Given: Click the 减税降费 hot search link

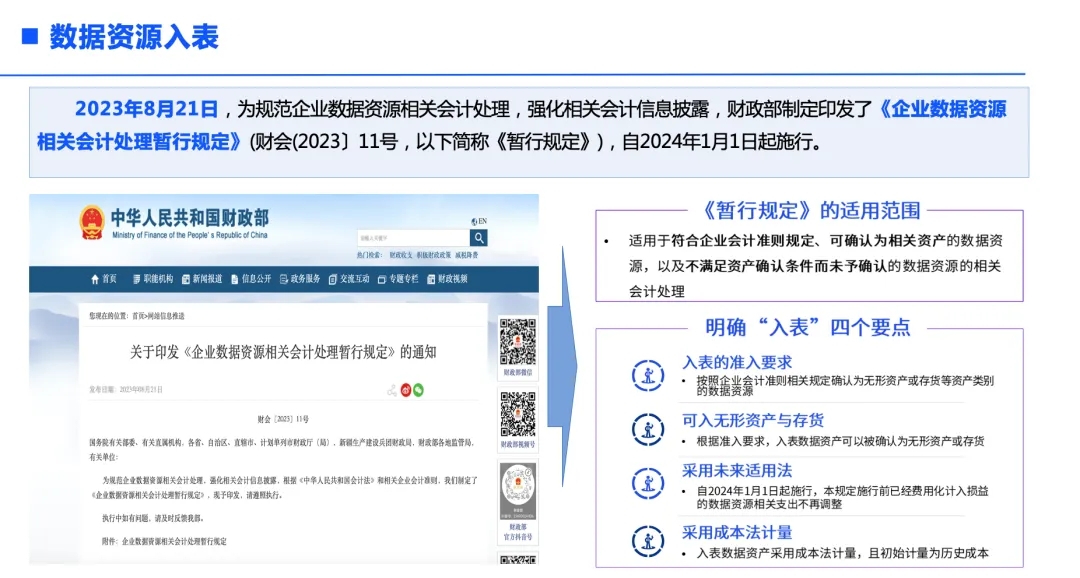Looking at the screenshot, I should point(466,256).
